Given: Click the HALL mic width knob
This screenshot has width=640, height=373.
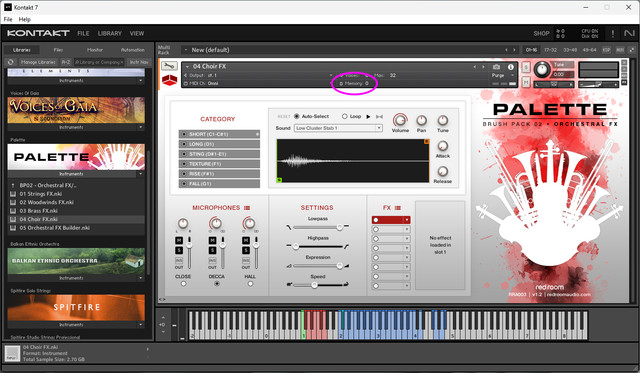Looking at the screenshot, I should (x=249, y=223).
